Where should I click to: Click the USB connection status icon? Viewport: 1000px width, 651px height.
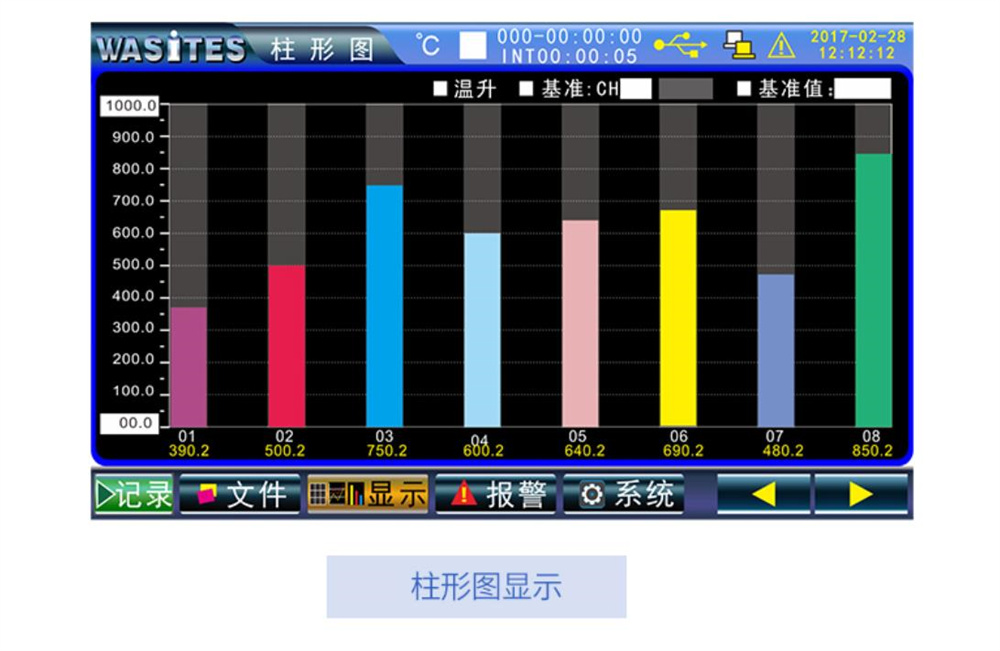coord(680,45)
